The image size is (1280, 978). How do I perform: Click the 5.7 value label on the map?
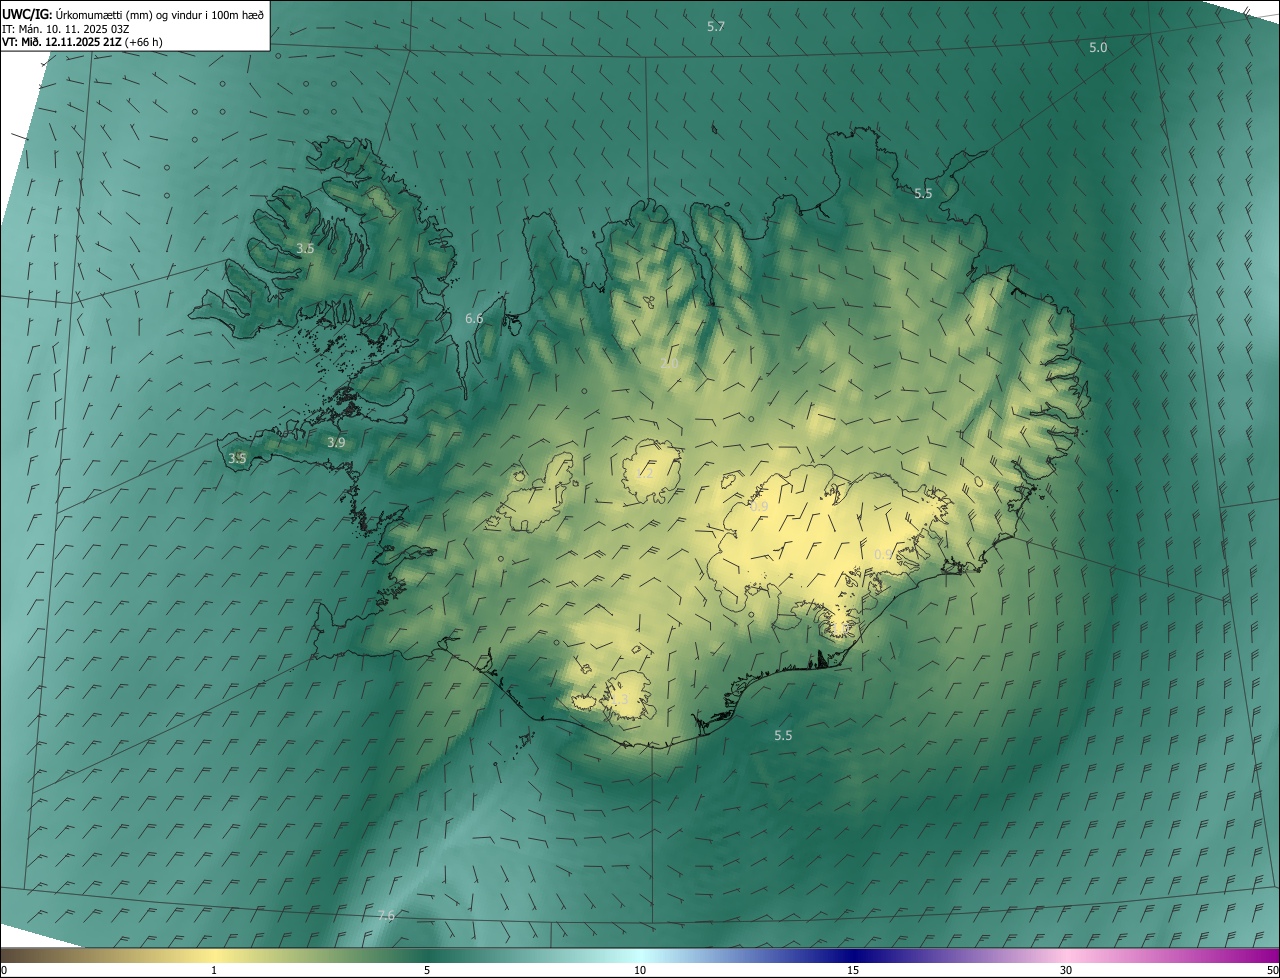716,26
